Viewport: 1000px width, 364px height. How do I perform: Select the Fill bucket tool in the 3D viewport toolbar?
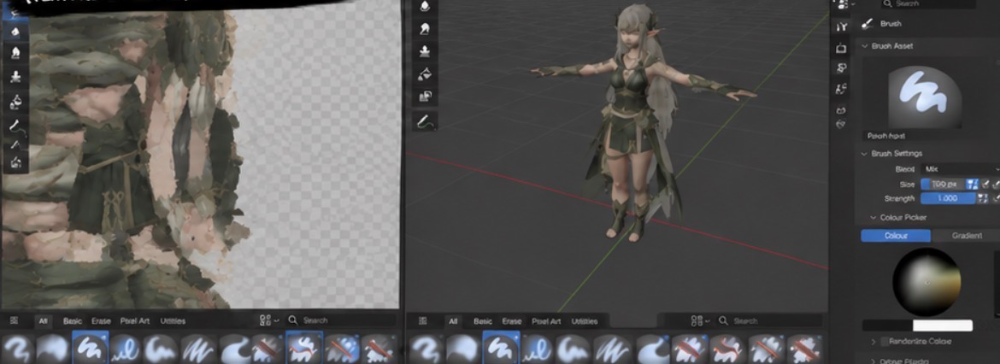[x=425, y=74]
